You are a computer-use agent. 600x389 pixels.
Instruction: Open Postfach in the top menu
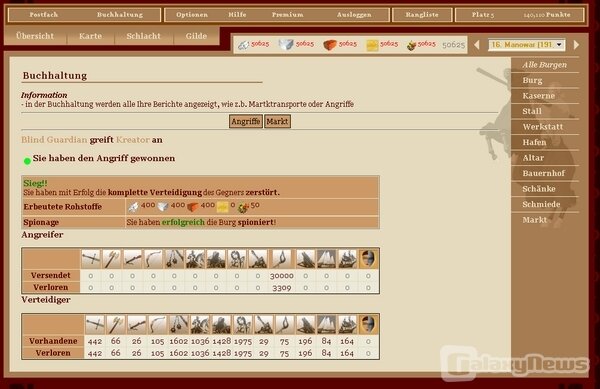click(x=44, y=15)
